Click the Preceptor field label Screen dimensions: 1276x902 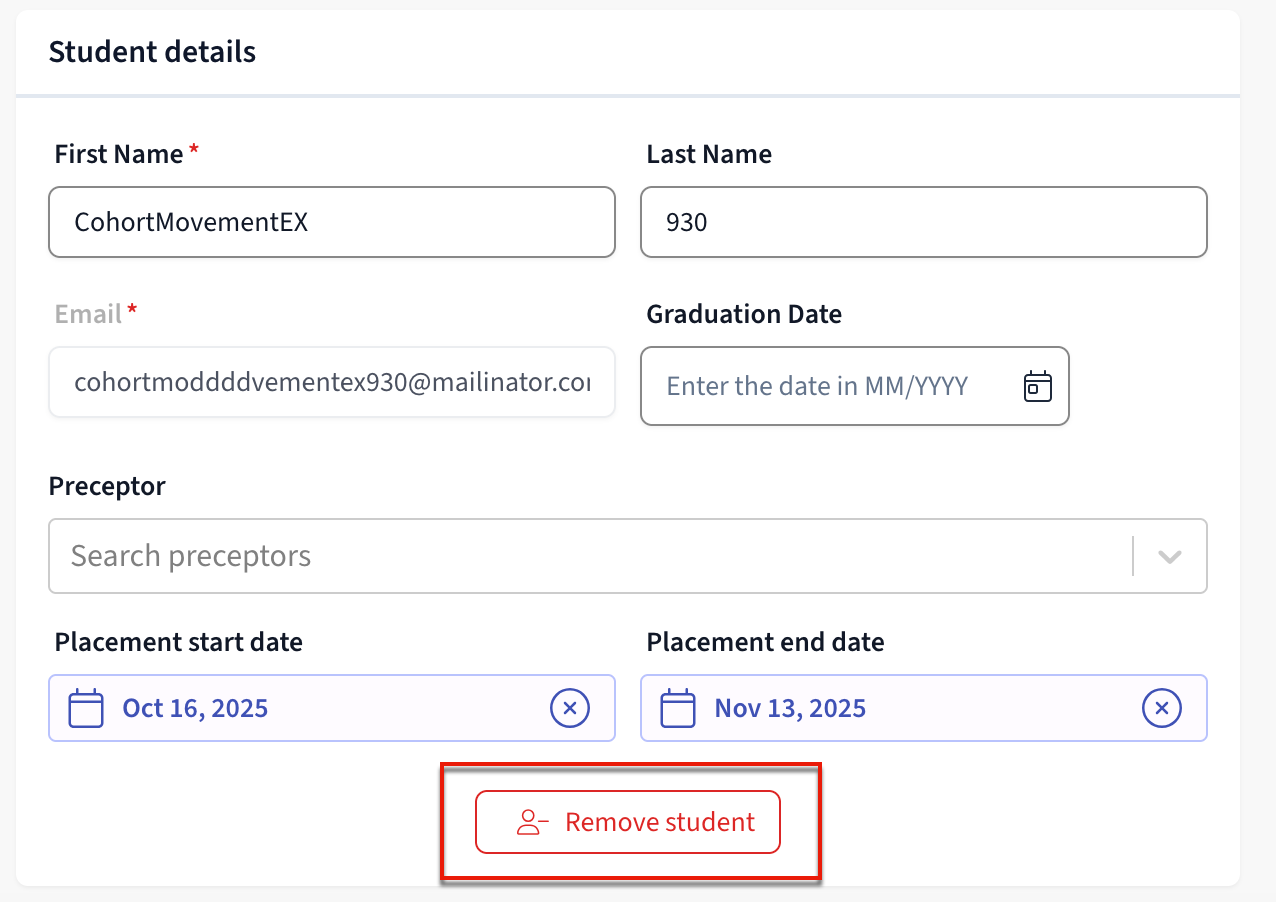click(x=107, y=486)
